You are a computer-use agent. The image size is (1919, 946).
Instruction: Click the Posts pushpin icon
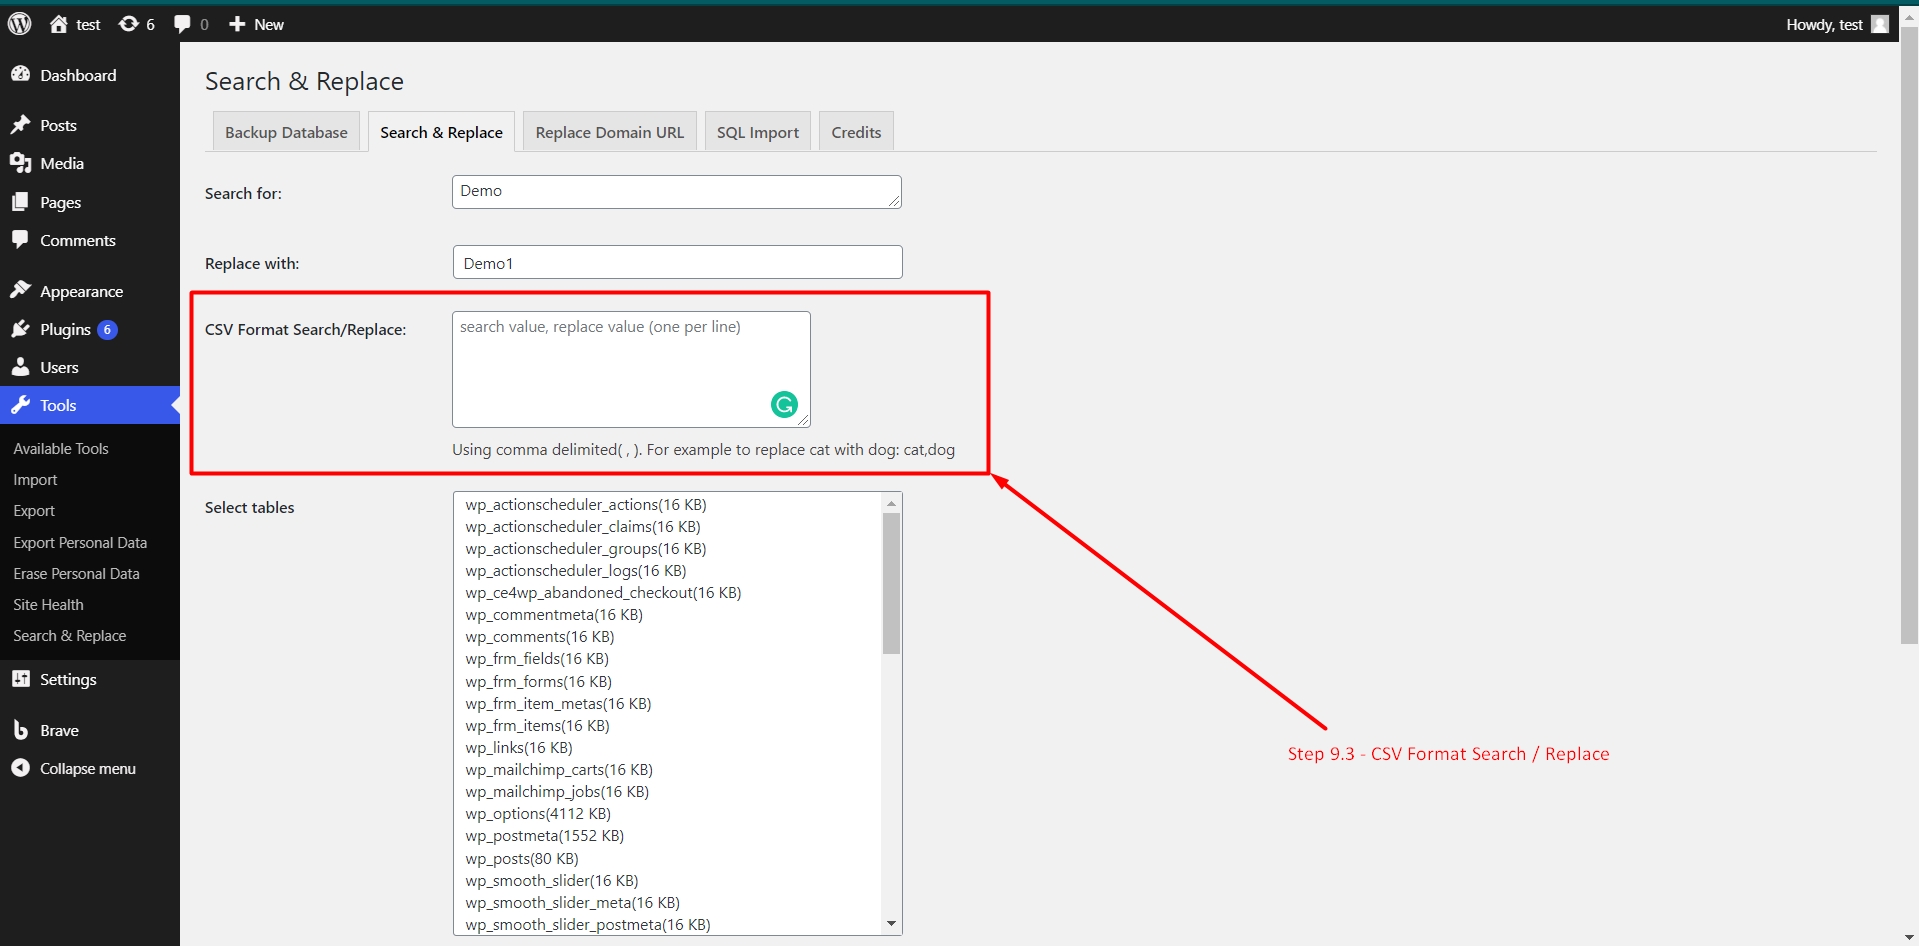20,125
